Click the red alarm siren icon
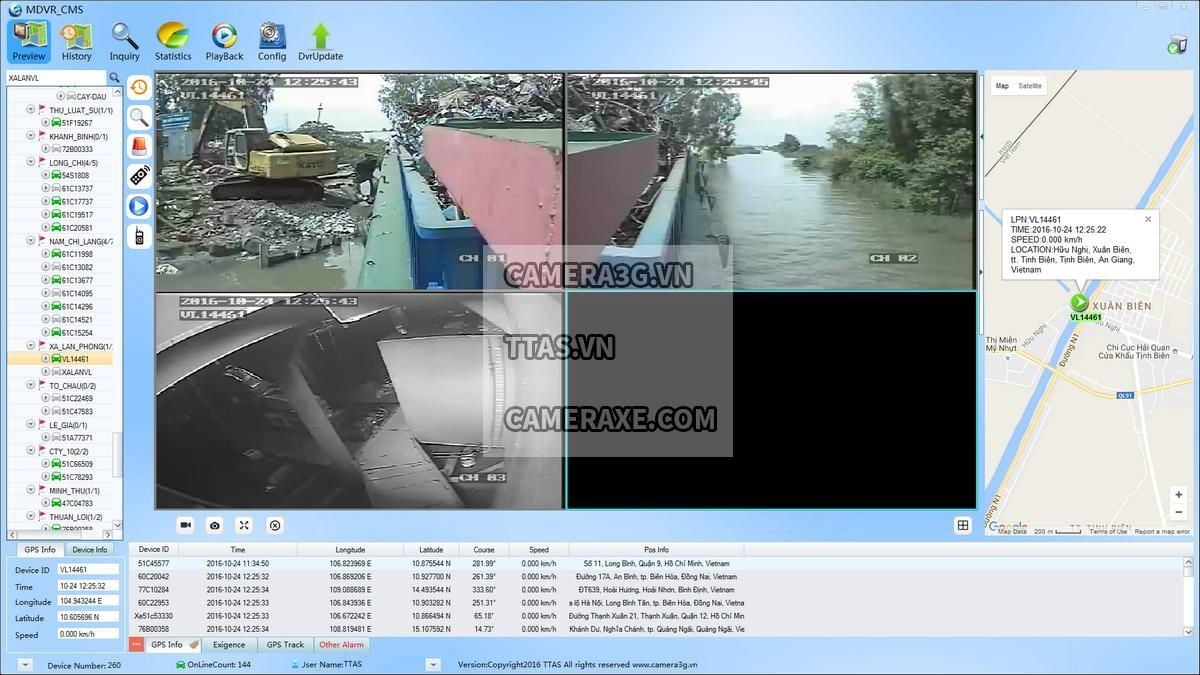Viewport: 1200px width, 675px height. pyautogui.click(x=139, y=146)
